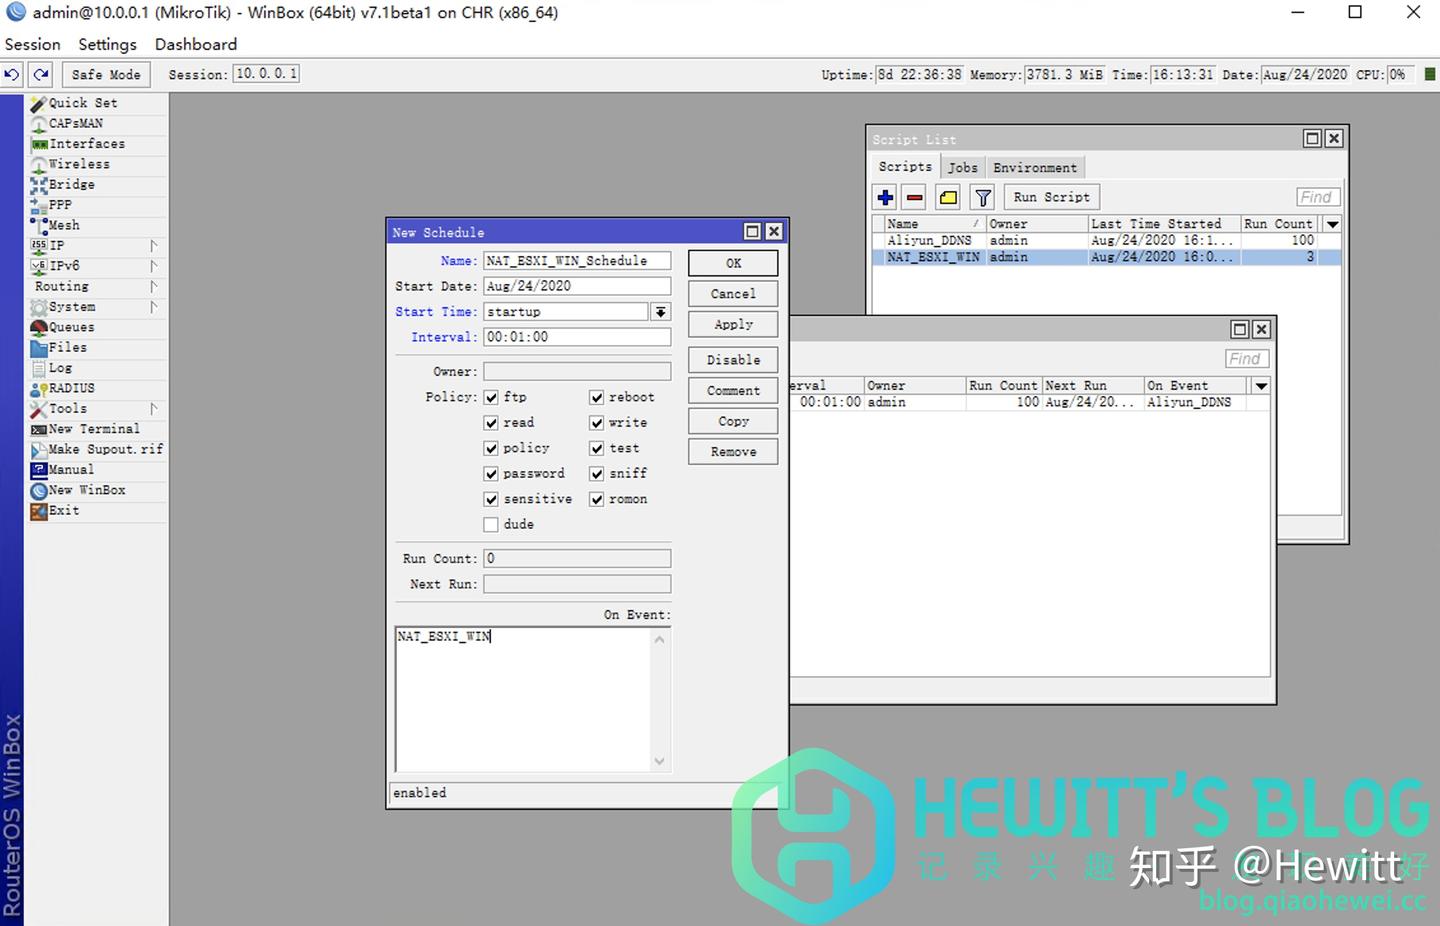
Task: Expand Routing submenu in sidebar
Action: (x=153, y=287)
